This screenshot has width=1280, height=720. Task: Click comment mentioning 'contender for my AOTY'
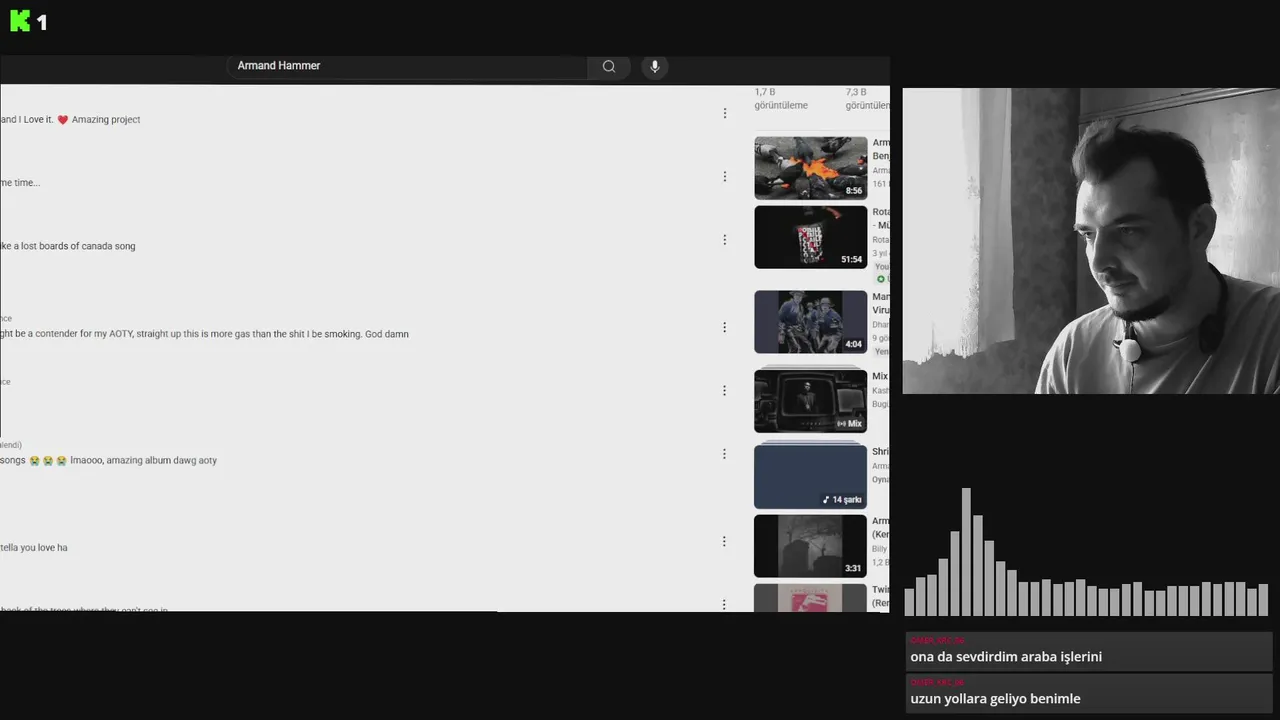pos(204,334)
